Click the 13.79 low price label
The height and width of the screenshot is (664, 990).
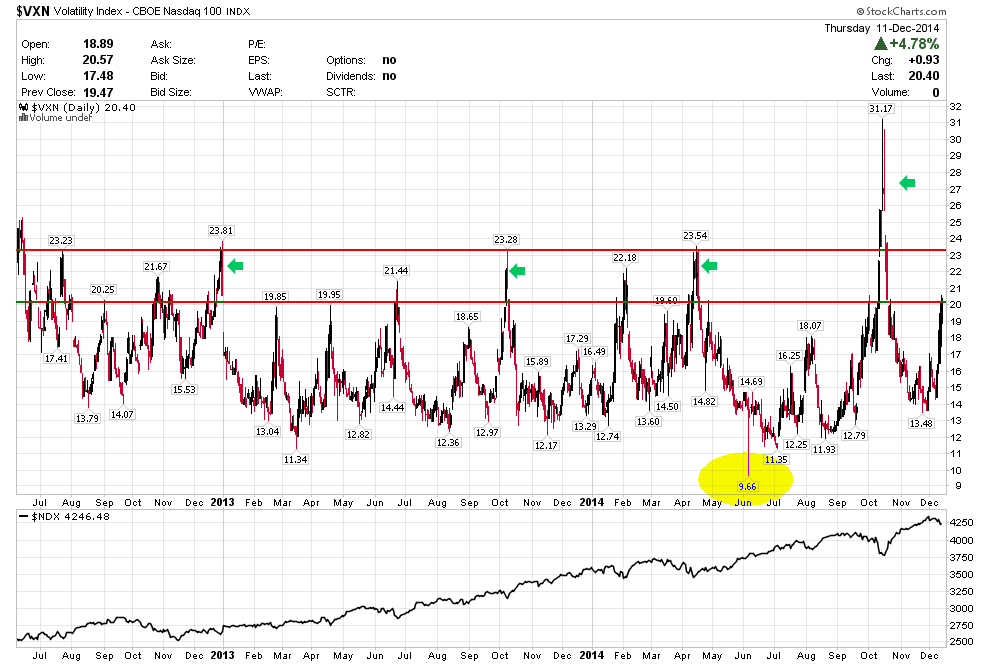pyautogui.click(x=87, y=418)
